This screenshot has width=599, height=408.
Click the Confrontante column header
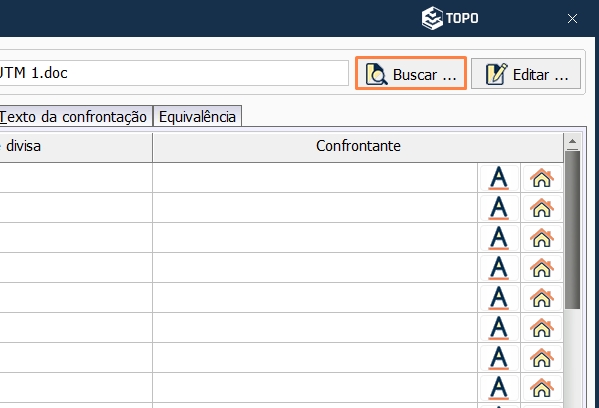(358, 147)
